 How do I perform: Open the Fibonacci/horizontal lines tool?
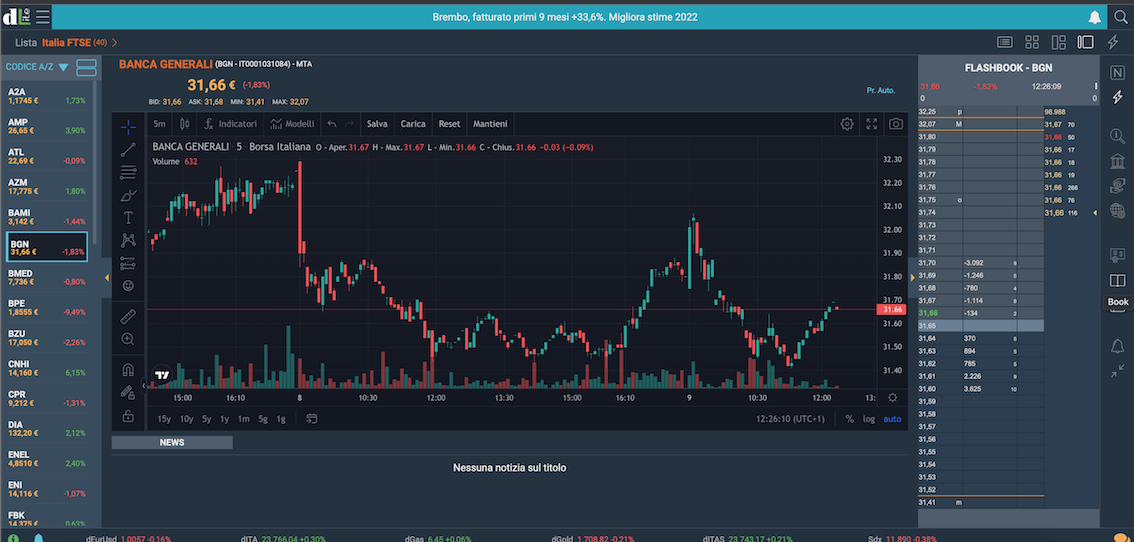[128, 172]
